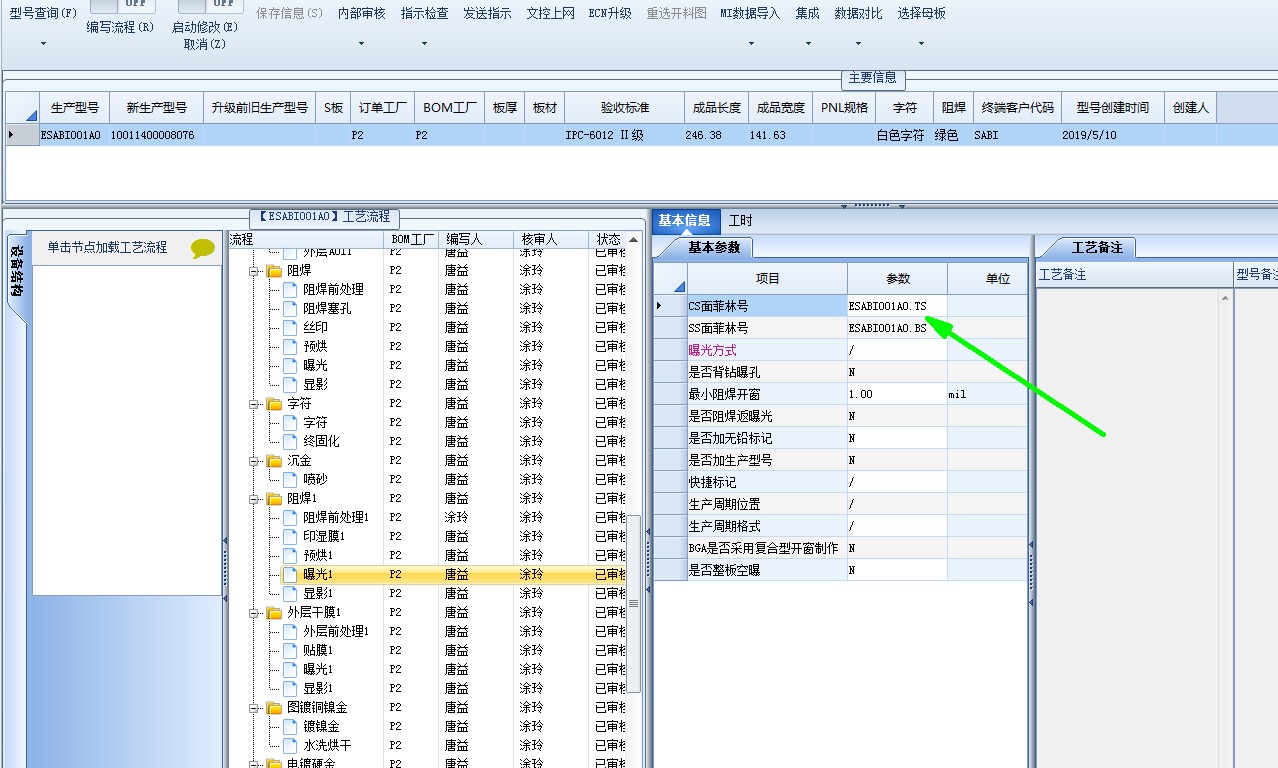
Task: Click the 文控上网 toolbar button
Action: (x=551, y=13)
